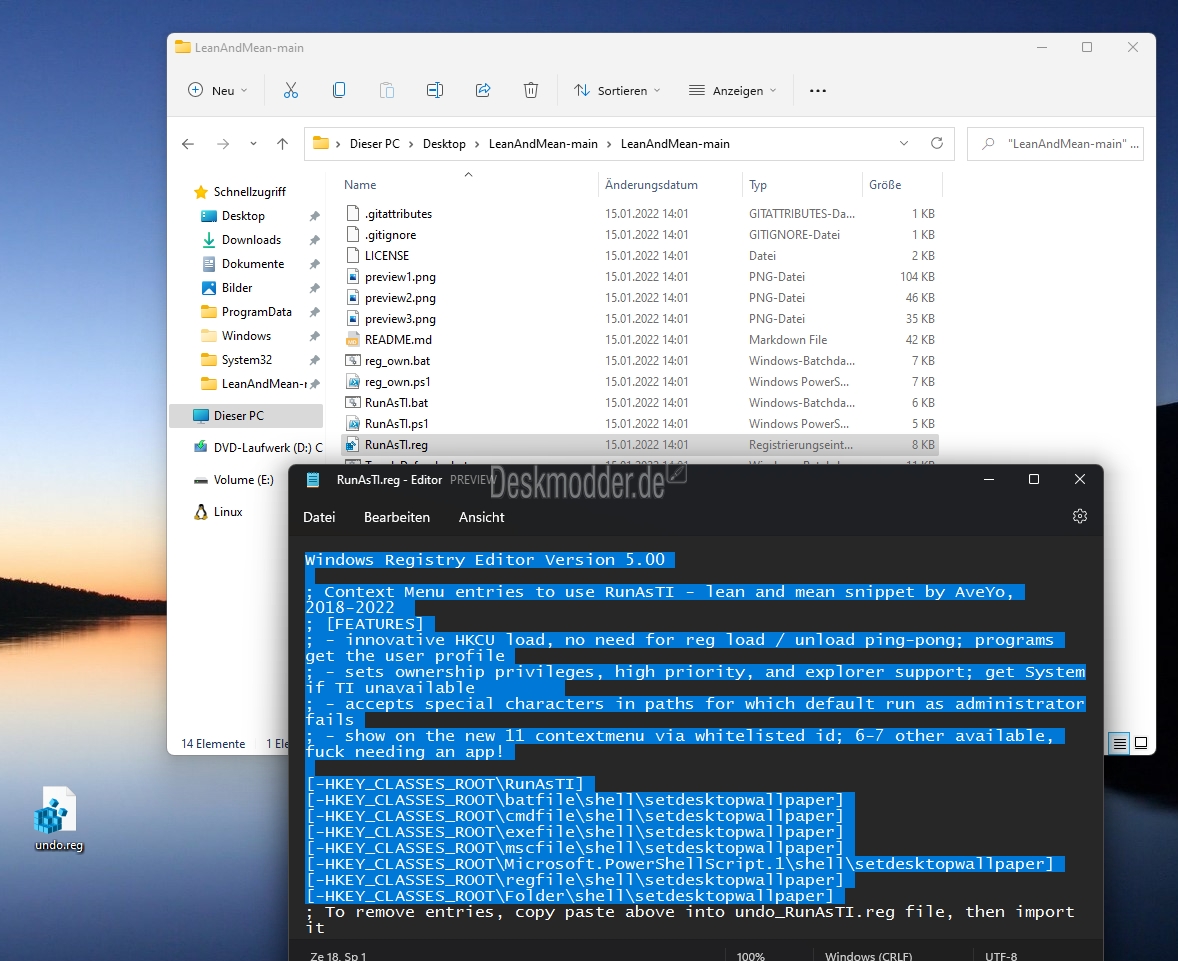Switch Explorer to details view icon
Screen dimensions: 1178x961
point(1119,743)
